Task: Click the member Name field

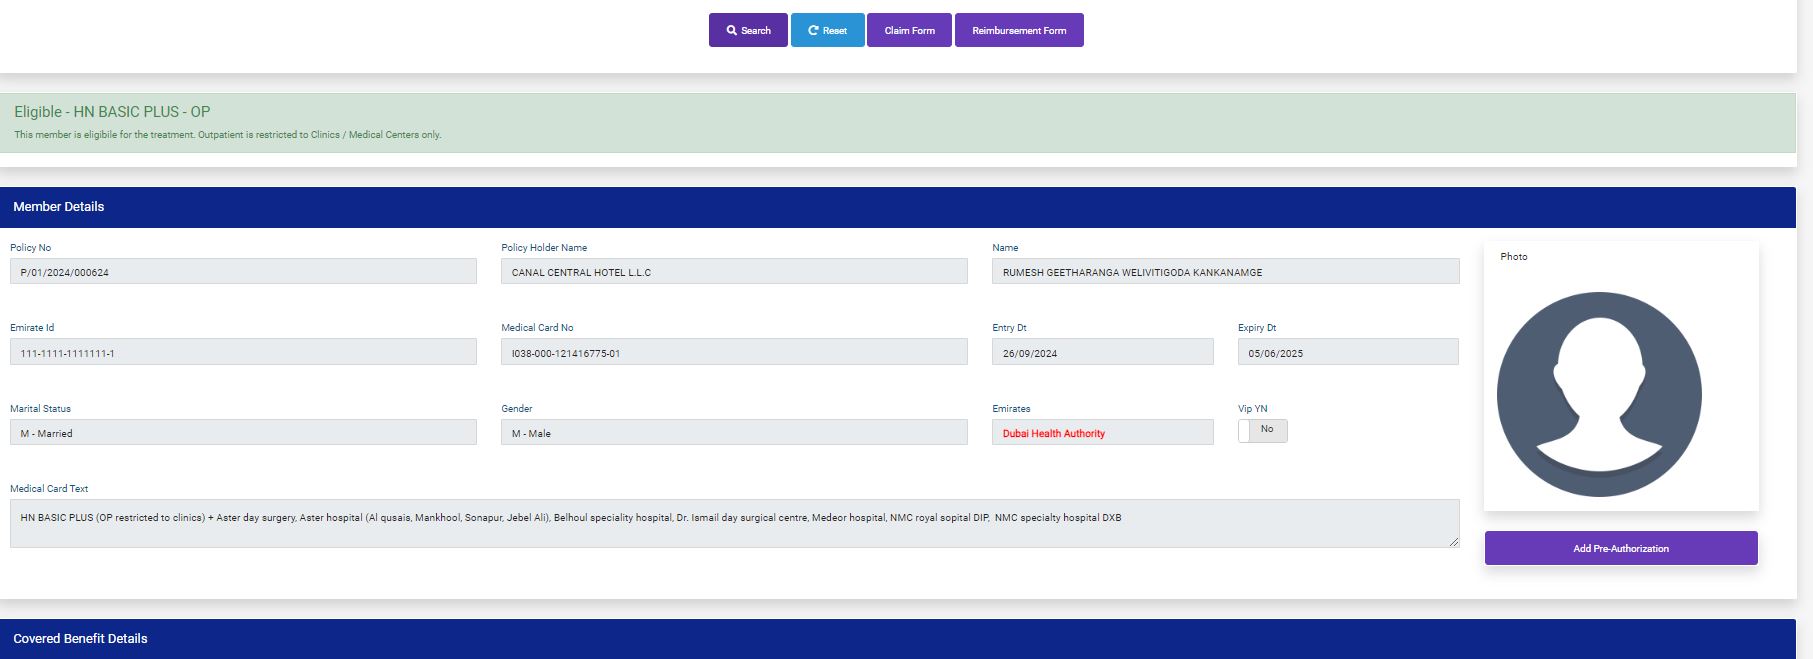Action: click(1225, 272)
